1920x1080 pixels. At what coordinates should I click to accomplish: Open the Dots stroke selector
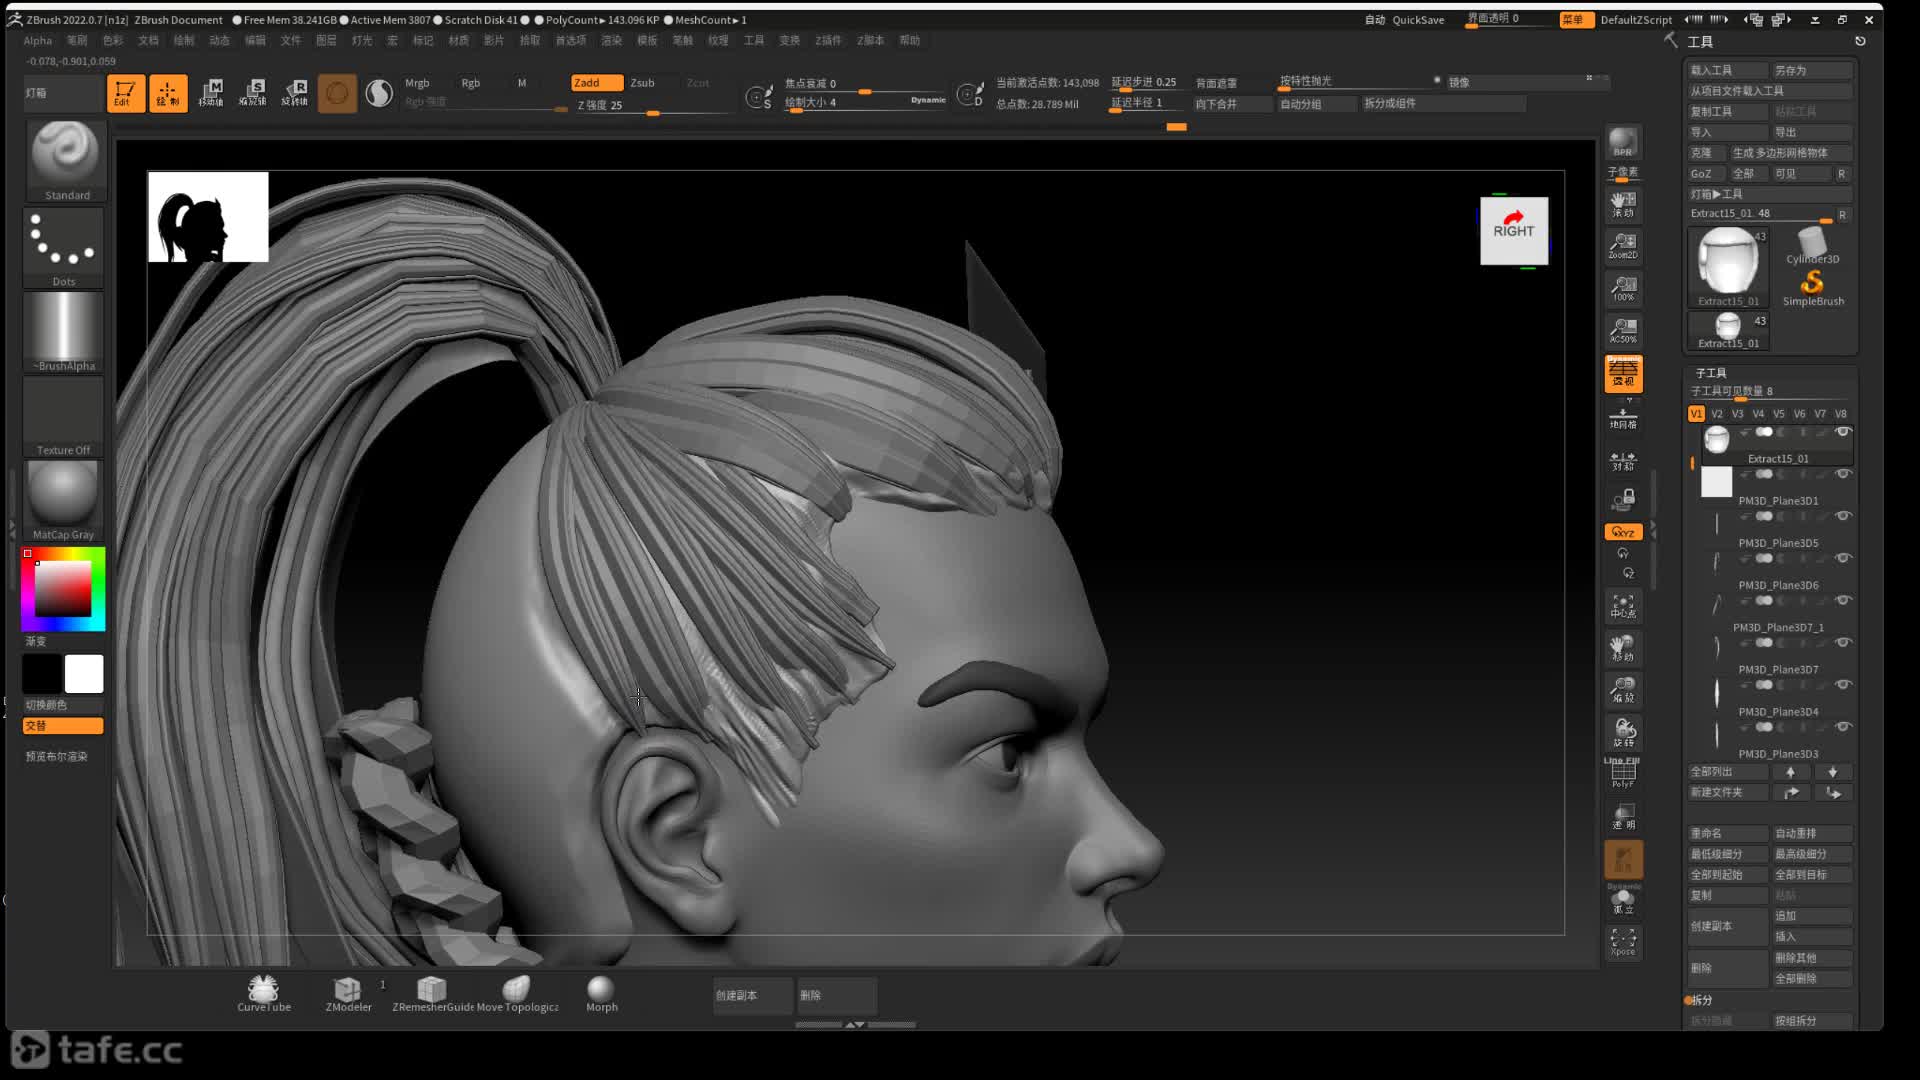point(64,248)
